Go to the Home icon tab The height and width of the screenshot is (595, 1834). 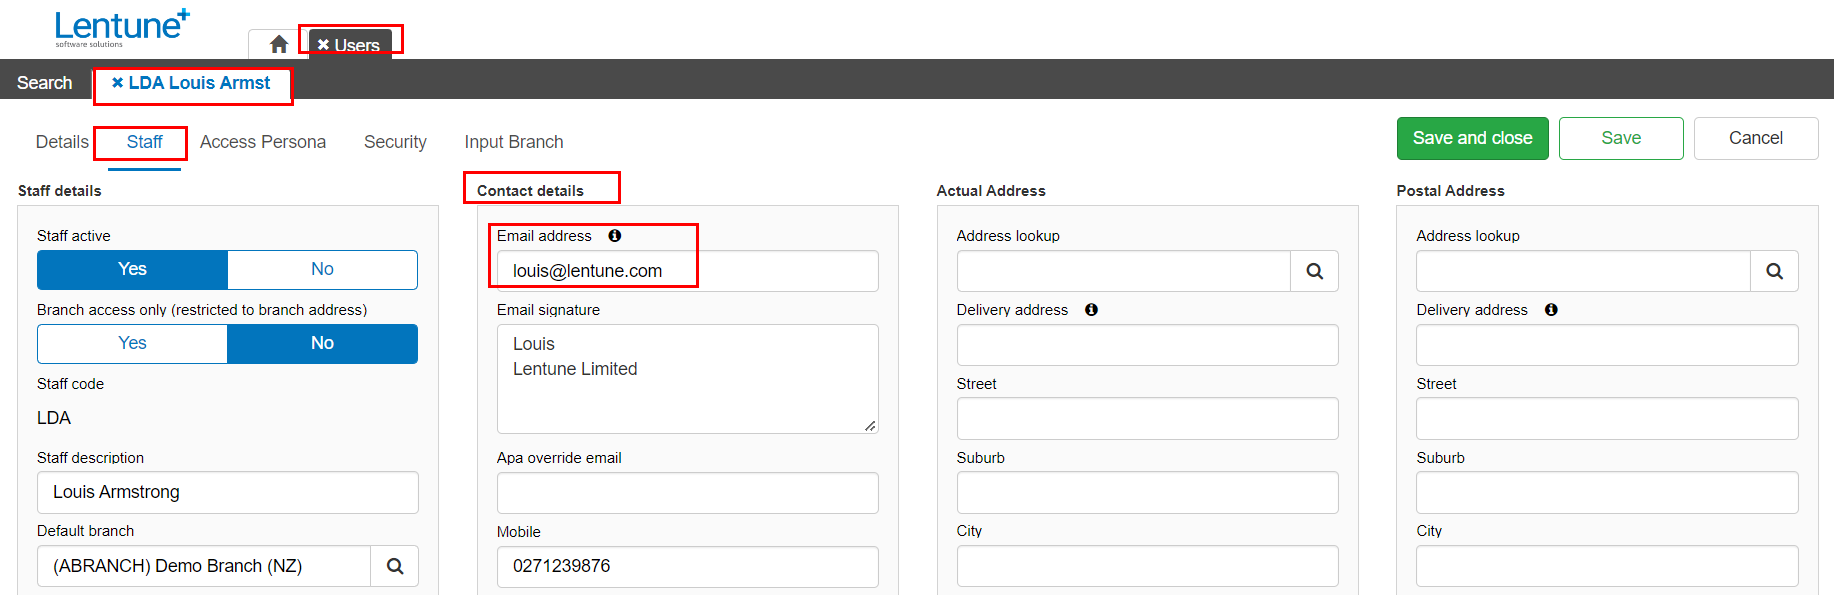279,44
